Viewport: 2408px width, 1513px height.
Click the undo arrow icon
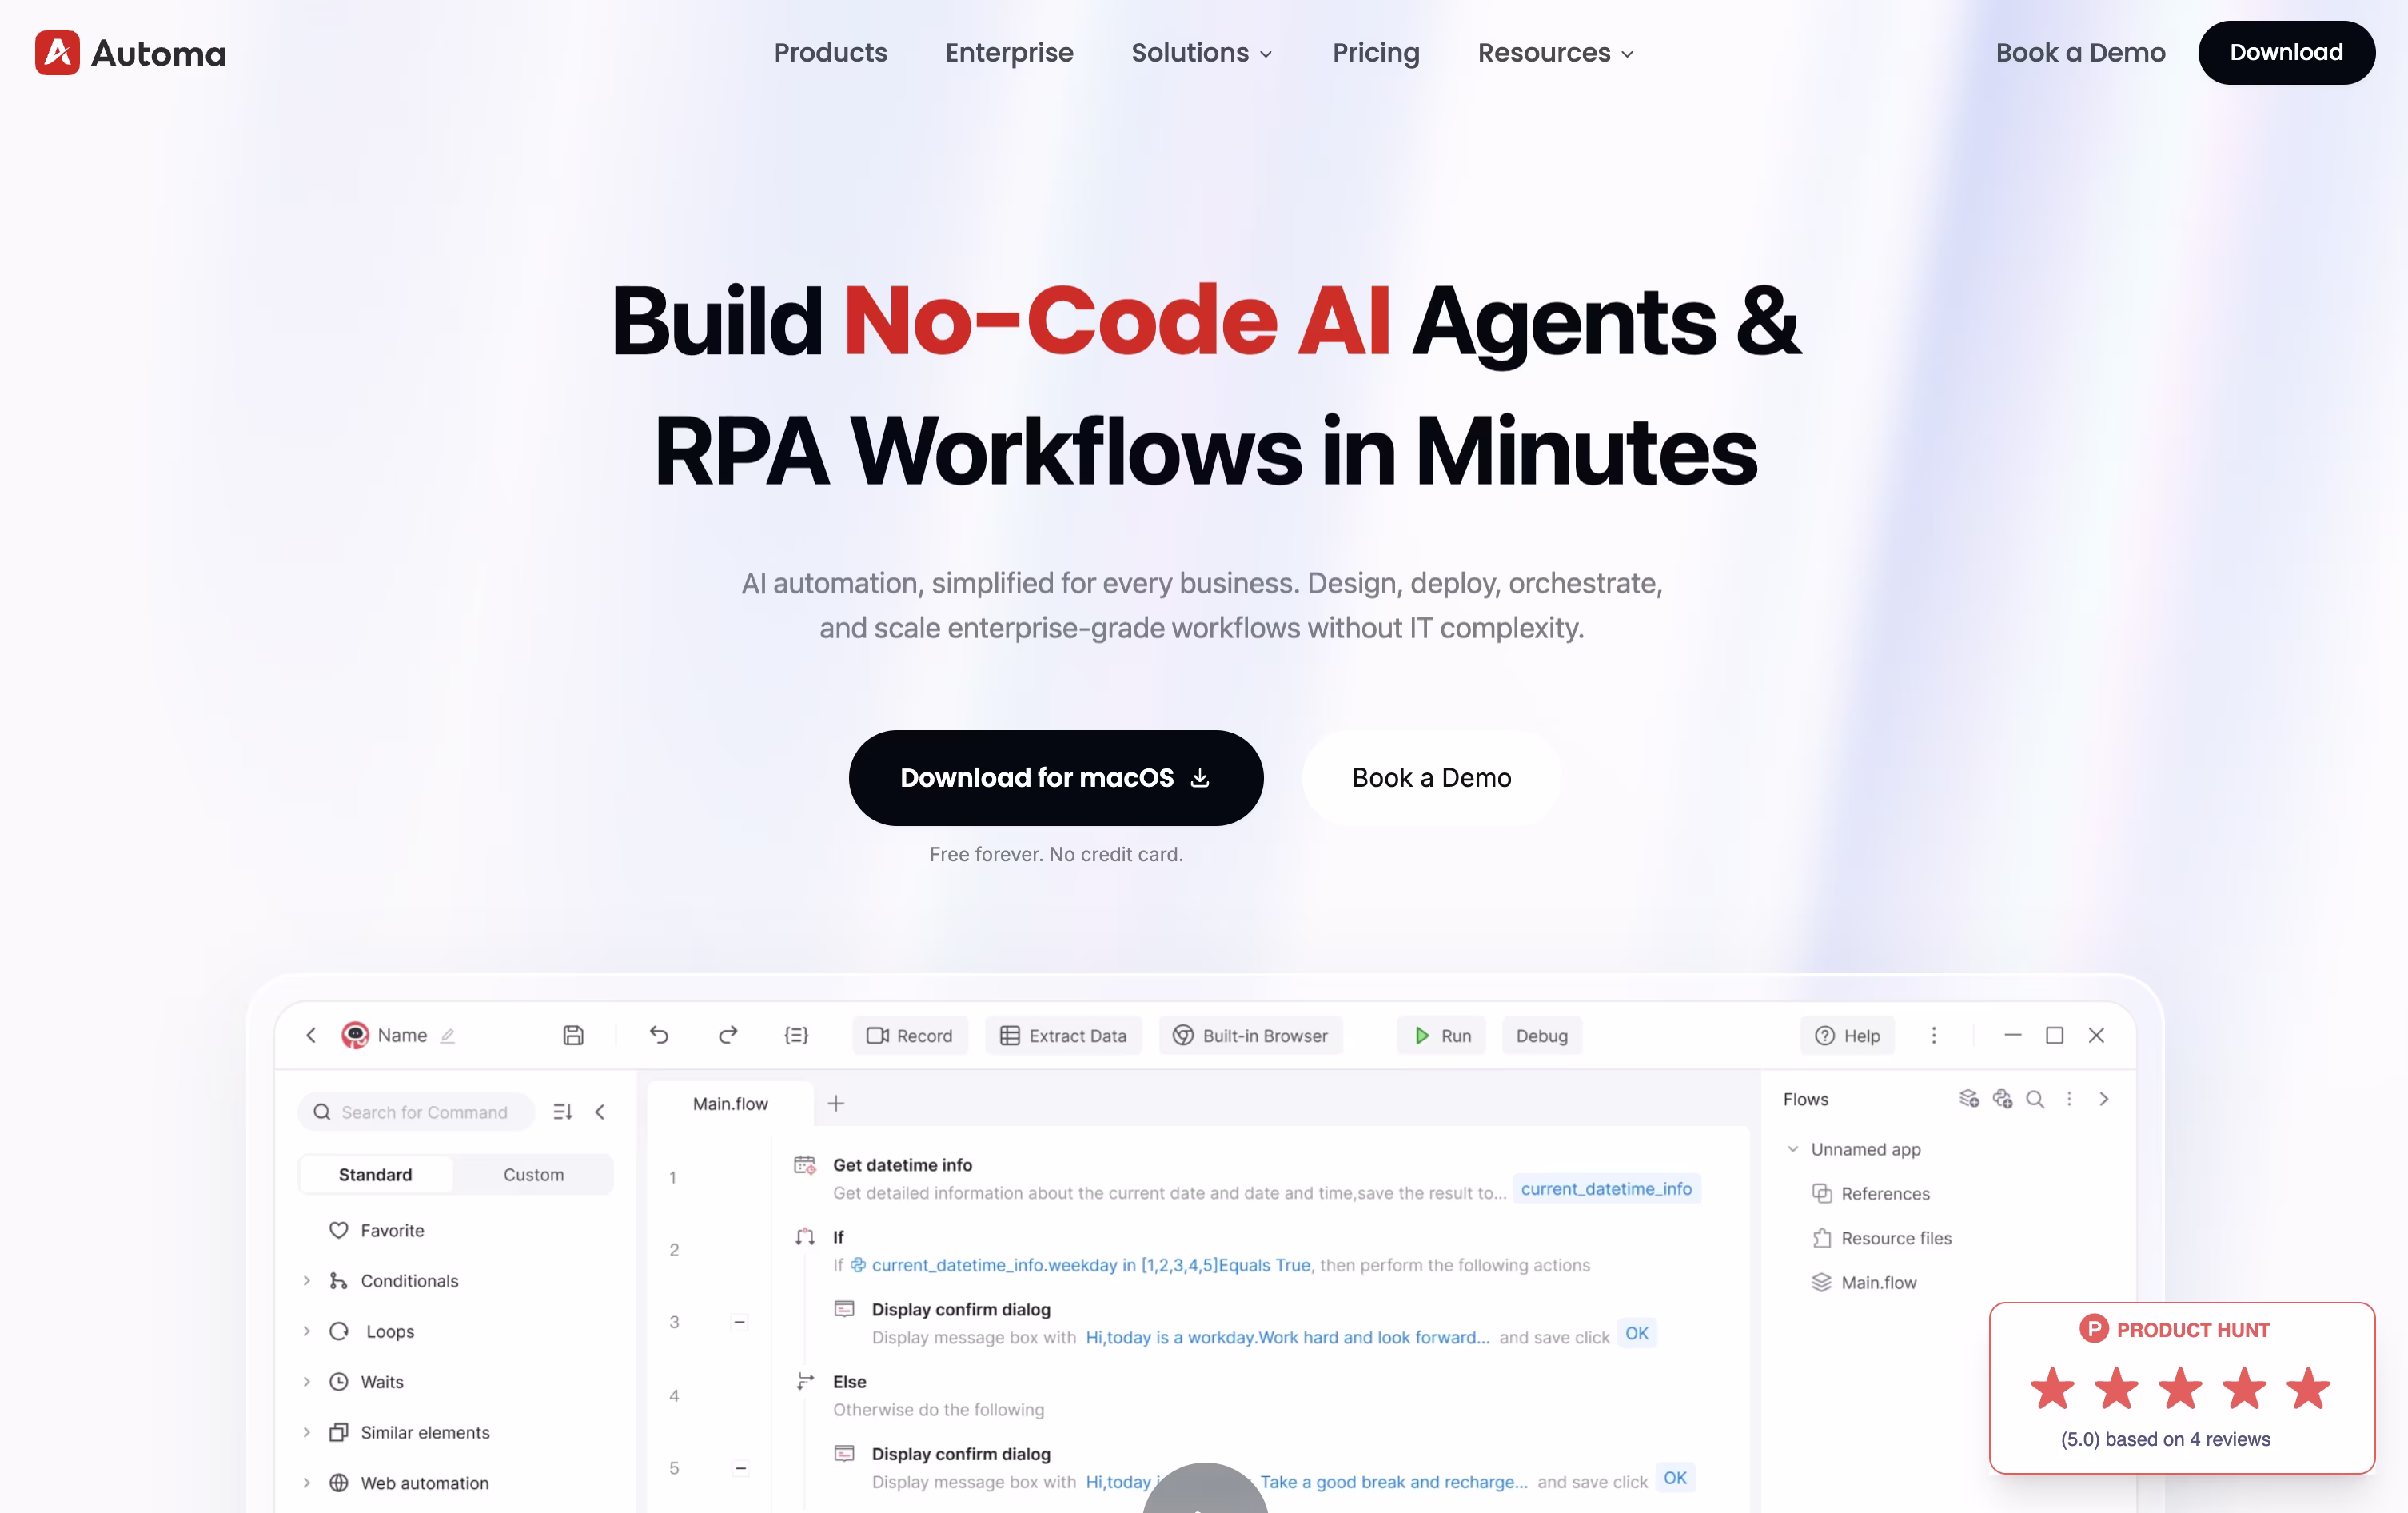659,1035
